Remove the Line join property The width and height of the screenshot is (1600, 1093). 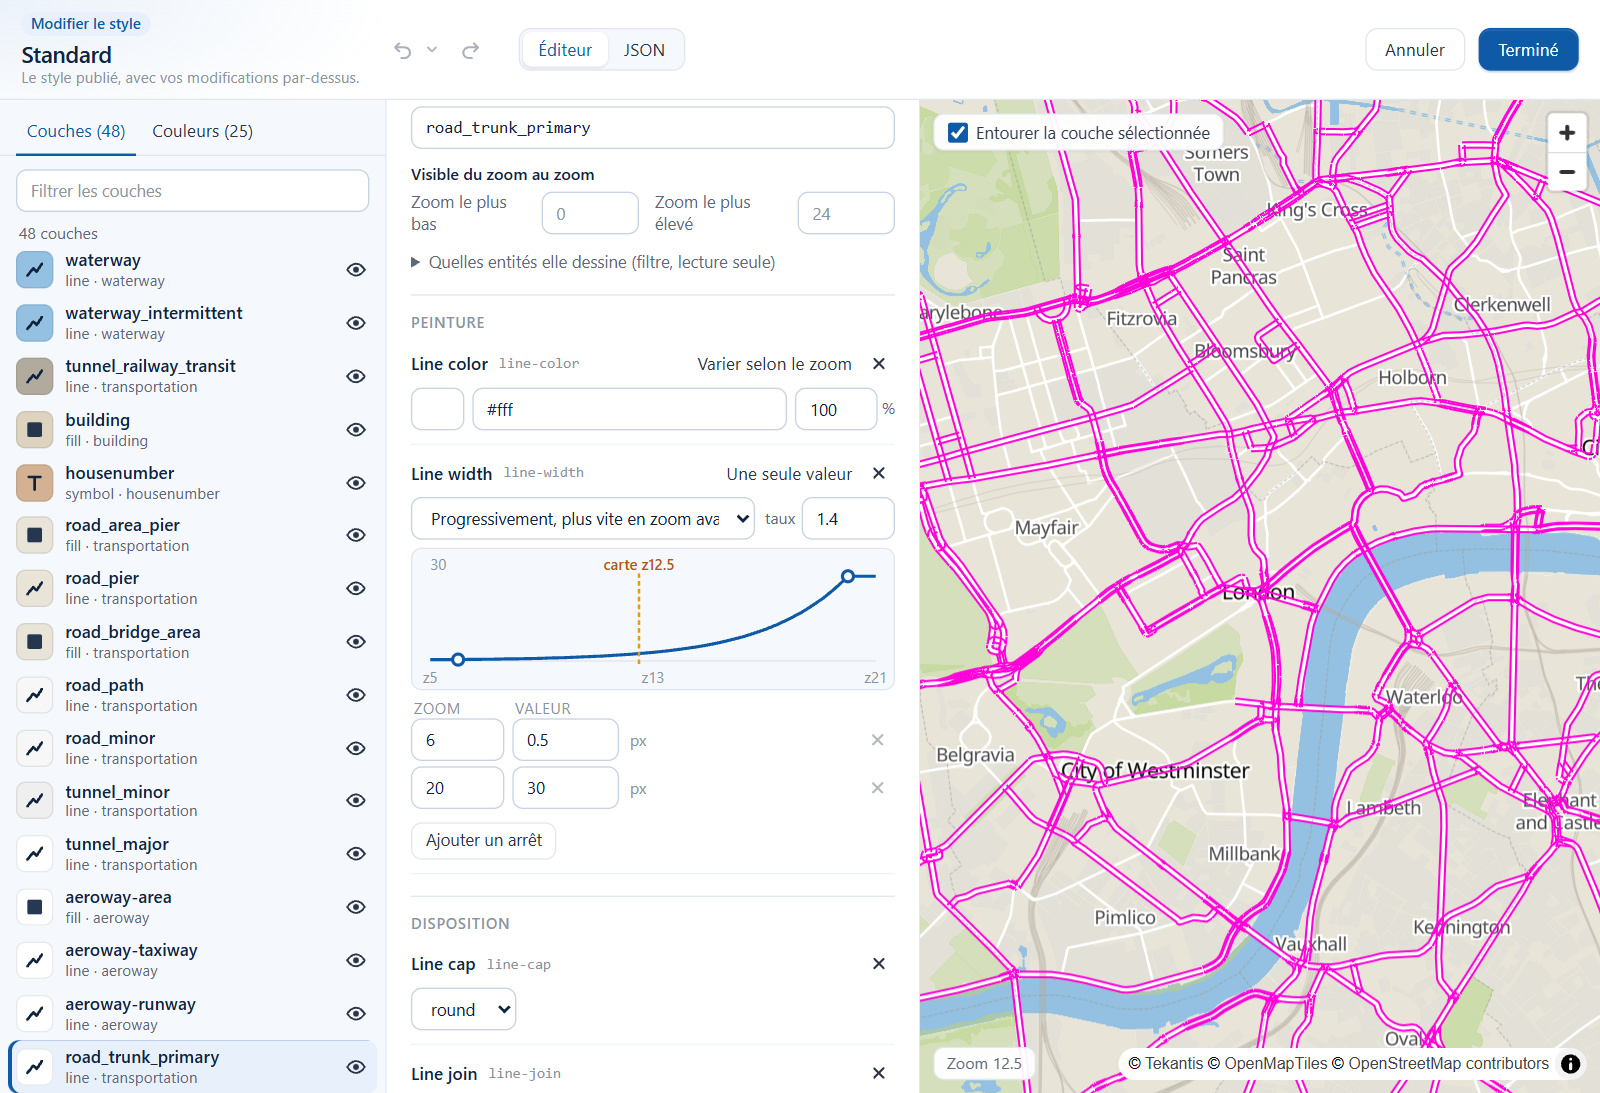tap(879, 1073)
